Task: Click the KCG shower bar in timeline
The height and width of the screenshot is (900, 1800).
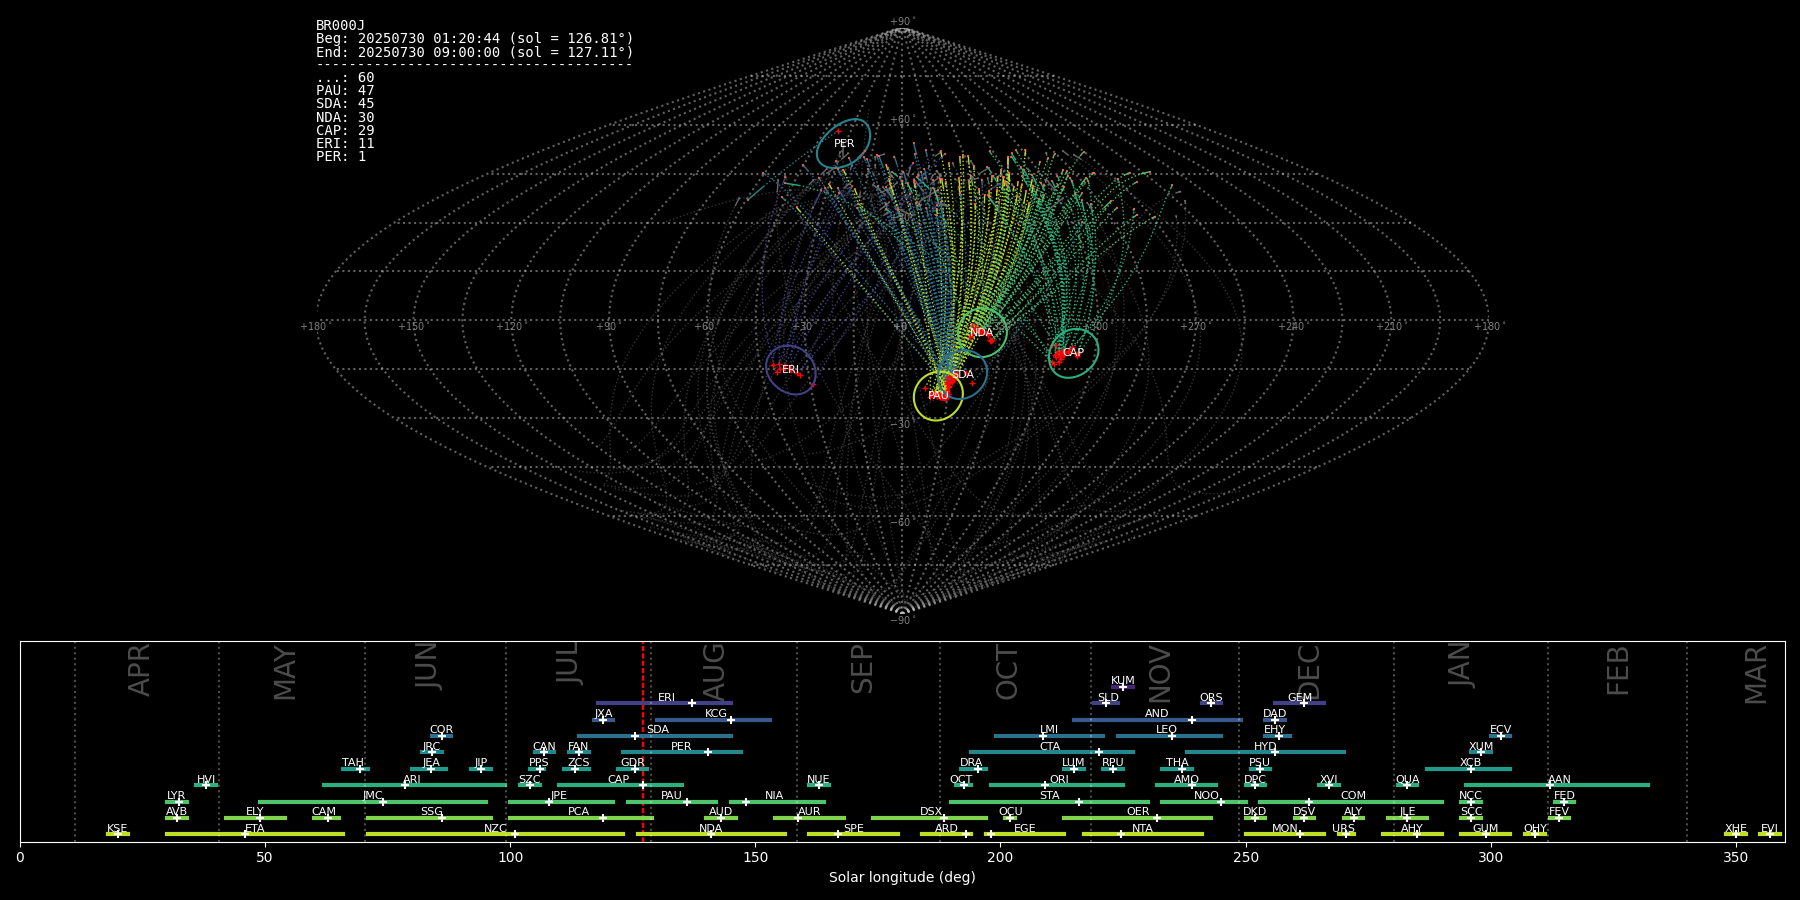Action: (713, 719)
